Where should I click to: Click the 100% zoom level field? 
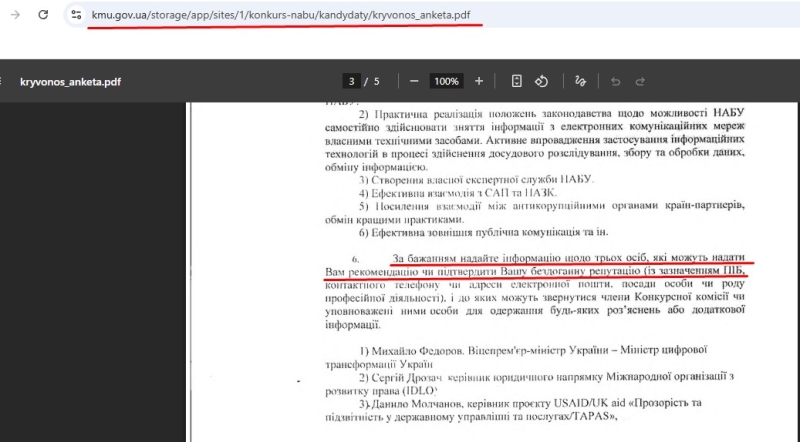coord(446,81)
